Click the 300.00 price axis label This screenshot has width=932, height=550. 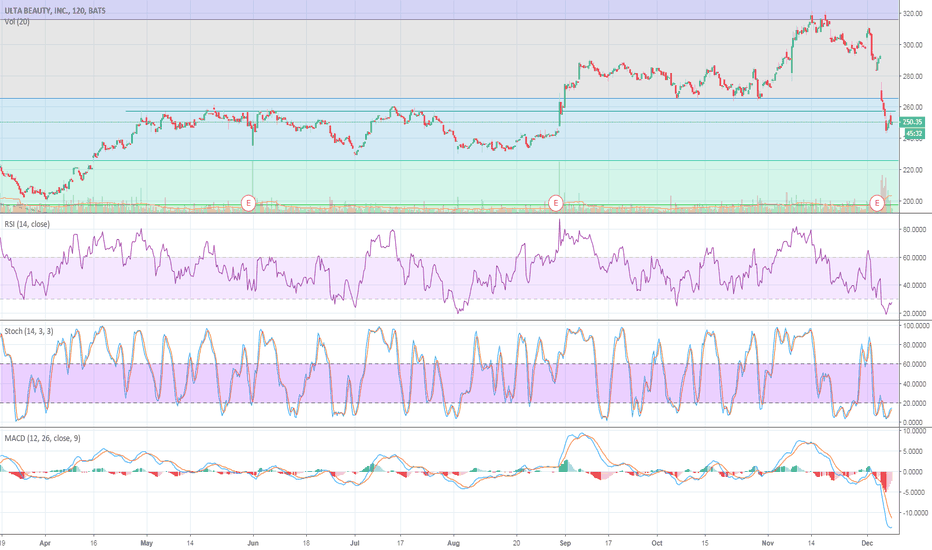913,45
